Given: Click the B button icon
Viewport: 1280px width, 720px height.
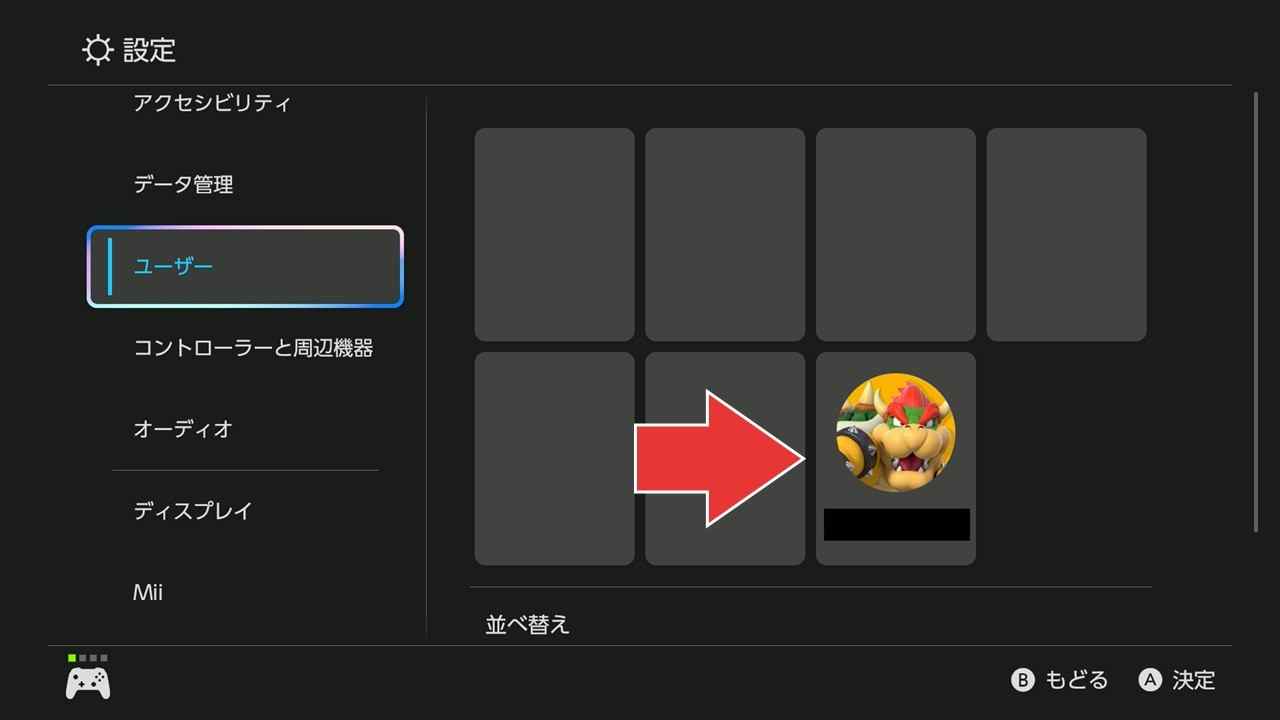Looking at the screenshot, I should click(1022, 681).
